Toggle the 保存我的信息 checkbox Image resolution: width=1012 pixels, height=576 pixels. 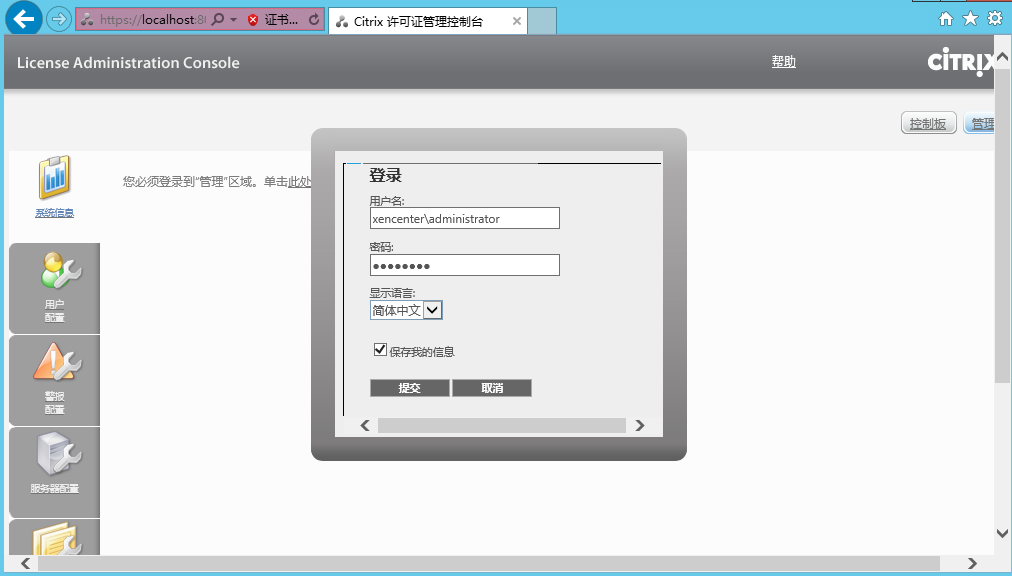click(x=380, y=350)
